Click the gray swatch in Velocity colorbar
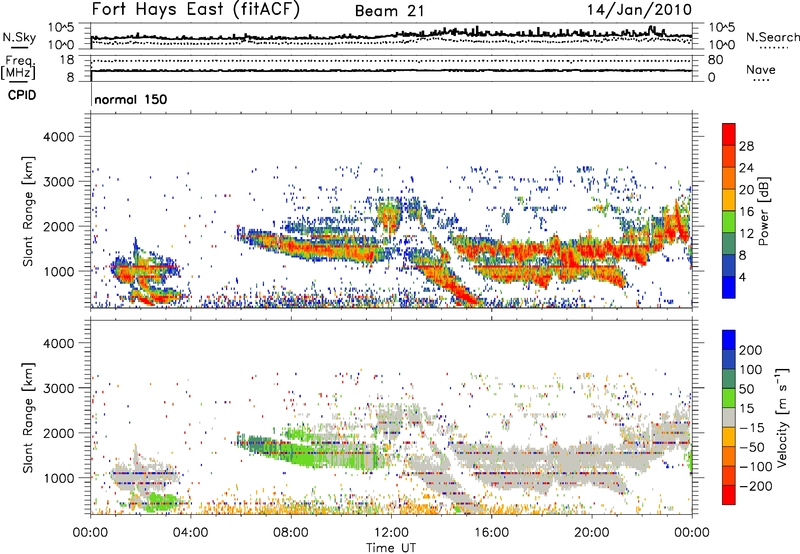Viewport: 800px width, 554px height. click(729, 417)
